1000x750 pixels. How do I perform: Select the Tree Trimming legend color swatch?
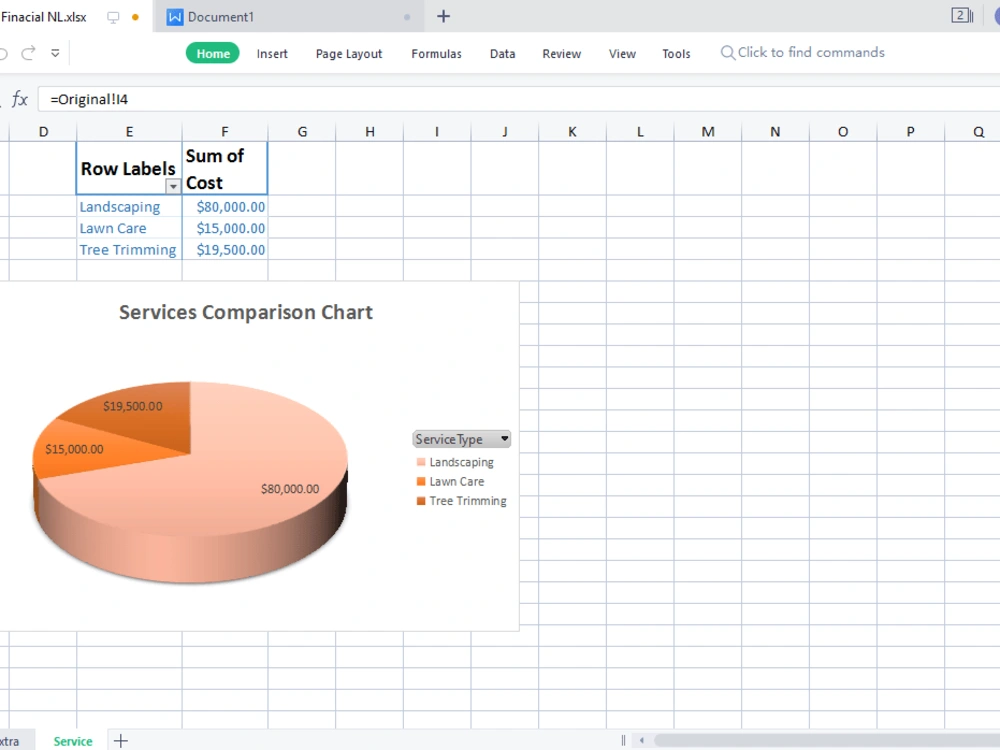point(421,501)
